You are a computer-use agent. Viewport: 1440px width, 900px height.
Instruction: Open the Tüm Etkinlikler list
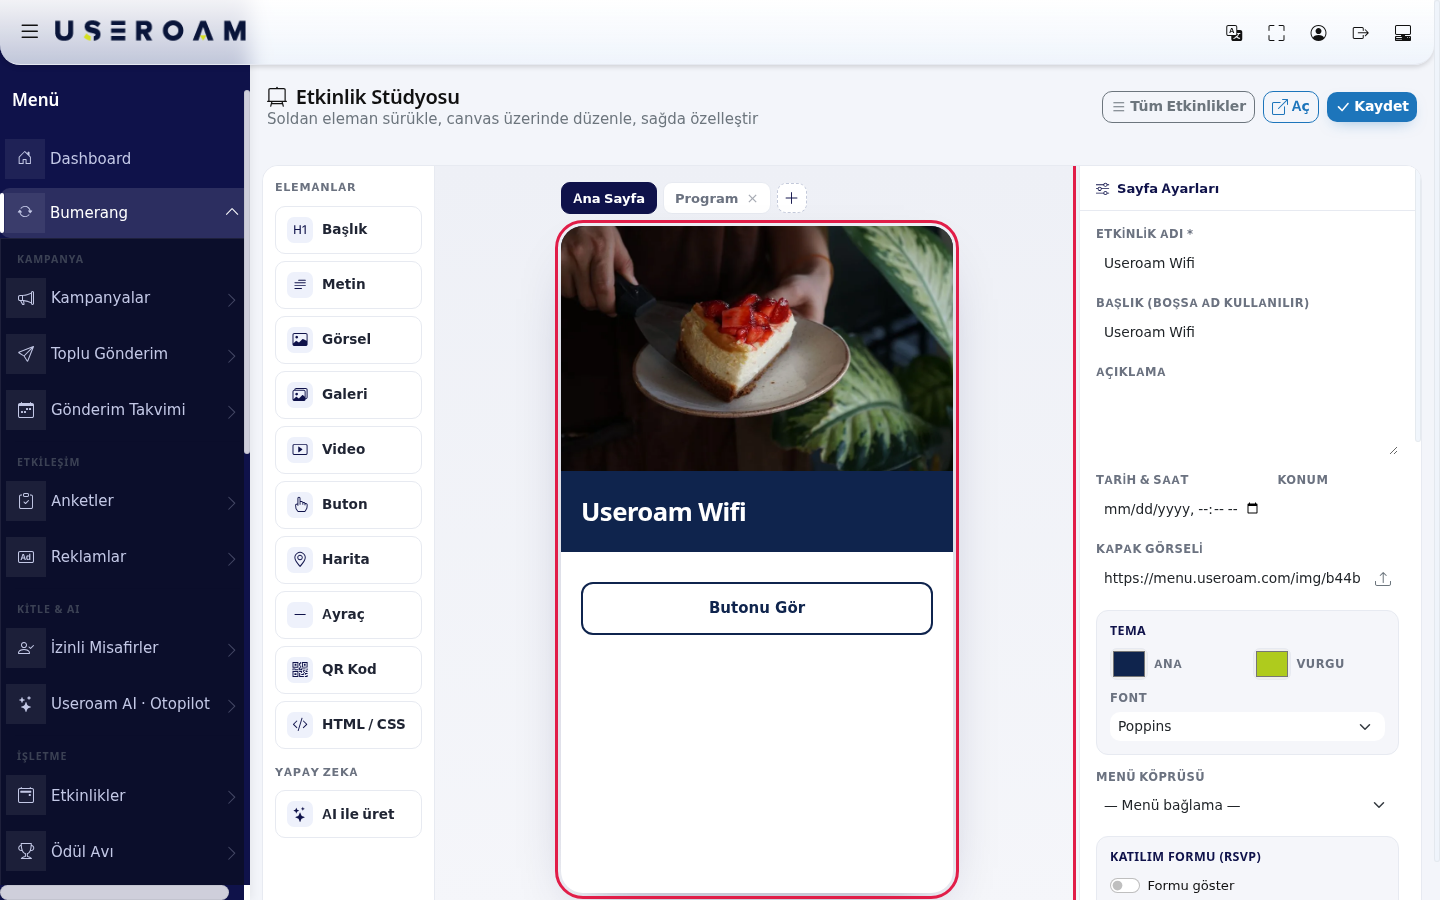pos(1178,107)
